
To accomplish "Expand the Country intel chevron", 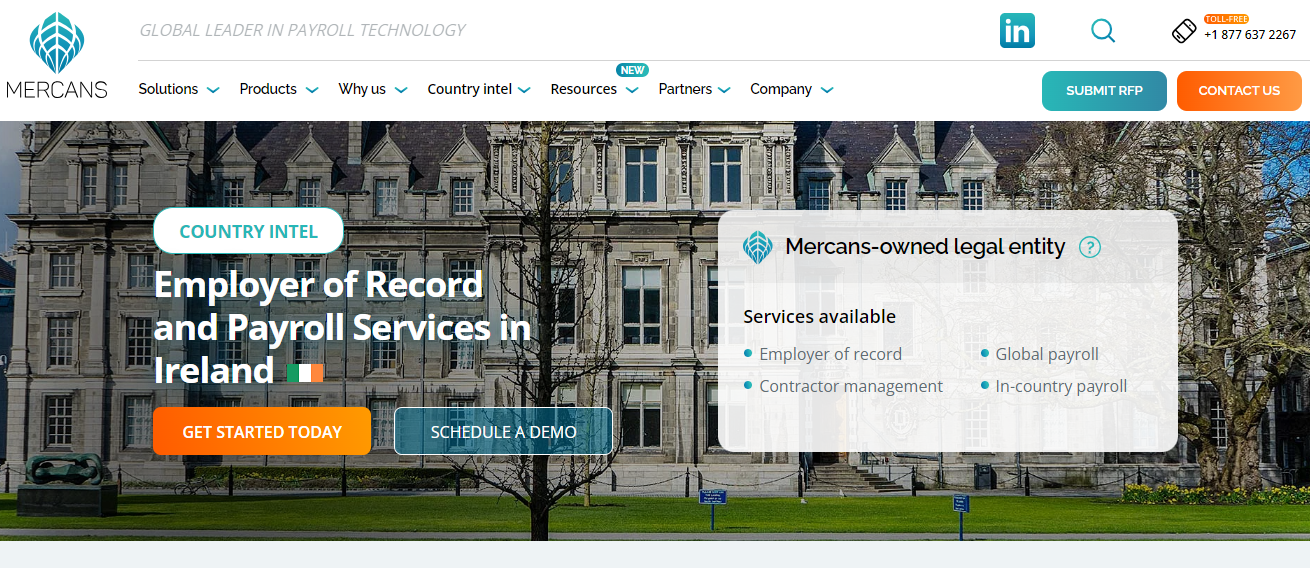I will [524, 90].
